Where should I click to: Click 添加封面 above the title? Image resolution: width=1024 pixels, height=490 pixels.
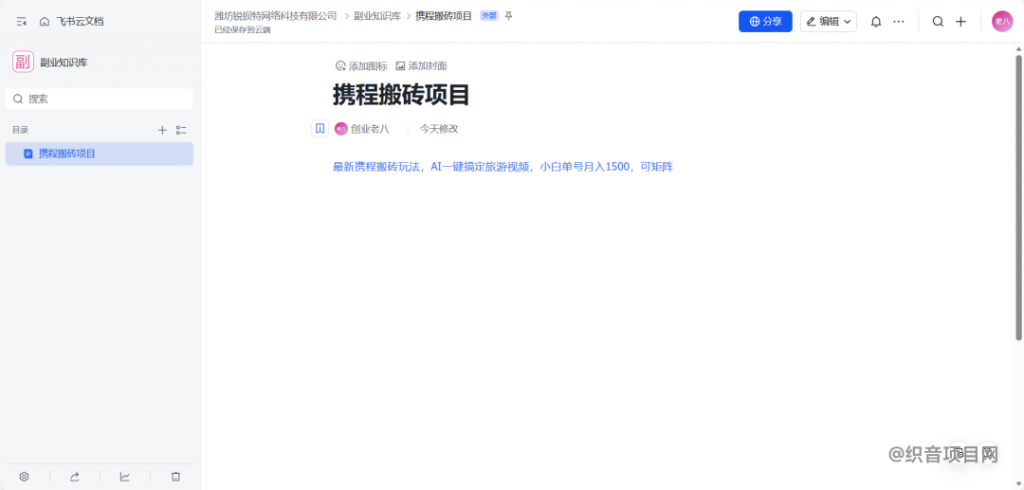(421, 66)
